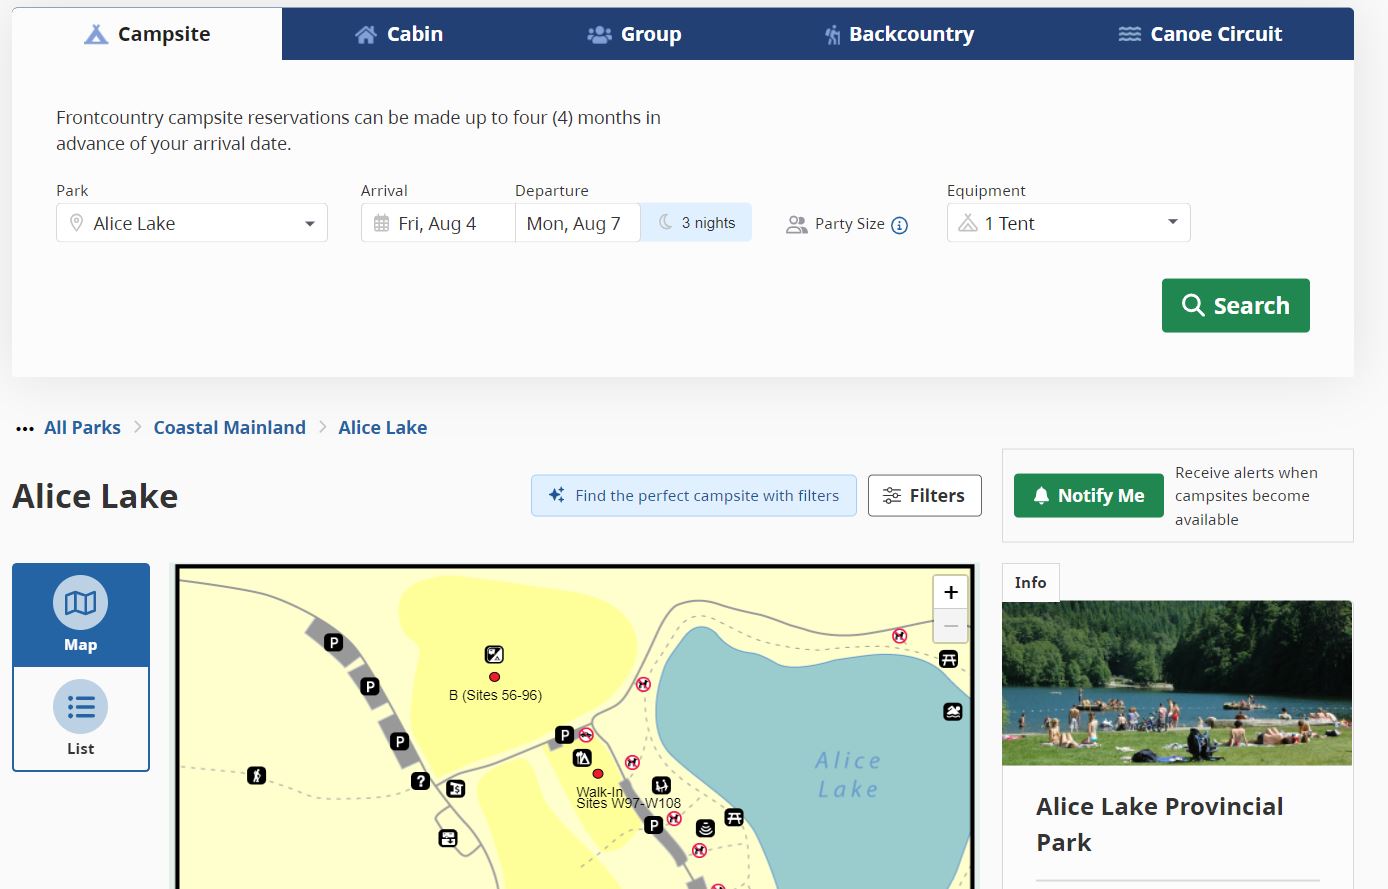This screenshot has height=889, width=1388.
Task: Click the breadcrumb ellipsis icon
Action: 25,429
